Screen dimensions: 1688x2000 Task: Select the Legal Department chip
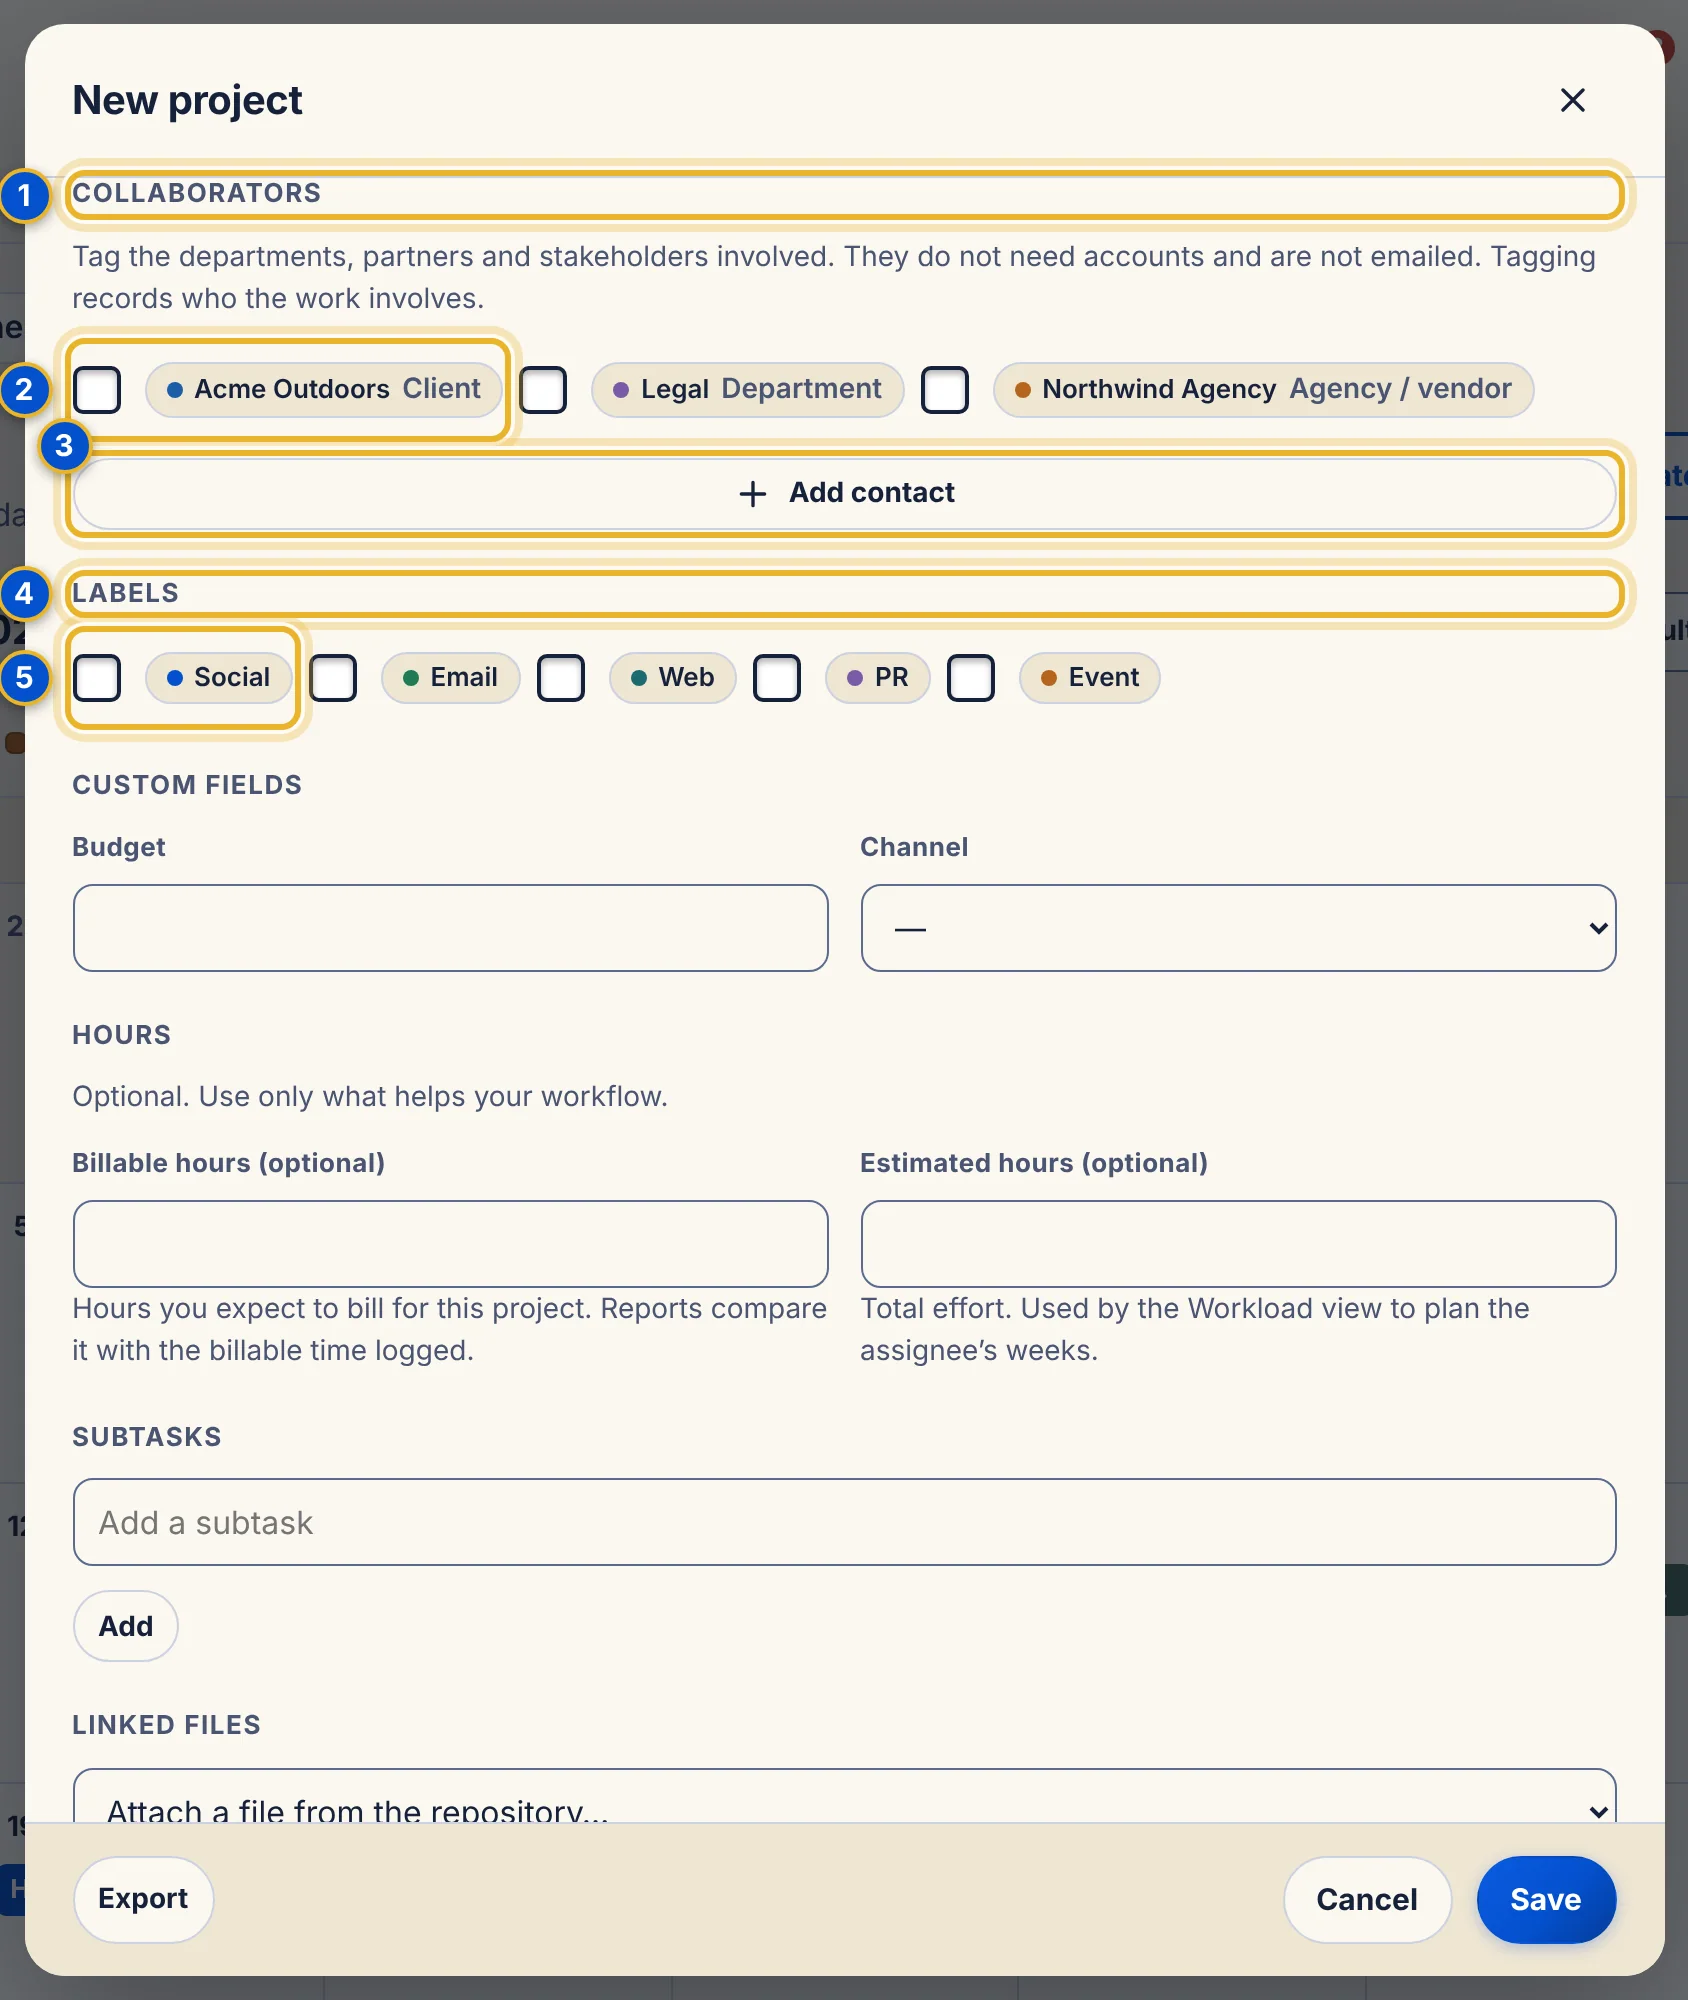(x=748, y=390)
